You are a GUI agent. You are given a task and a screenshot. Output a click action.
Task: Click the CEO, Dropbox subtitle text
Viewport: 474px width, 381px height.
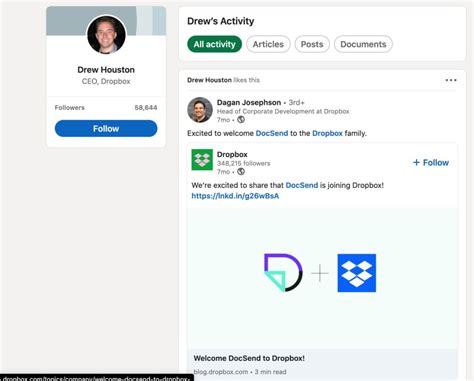(106, 81)
